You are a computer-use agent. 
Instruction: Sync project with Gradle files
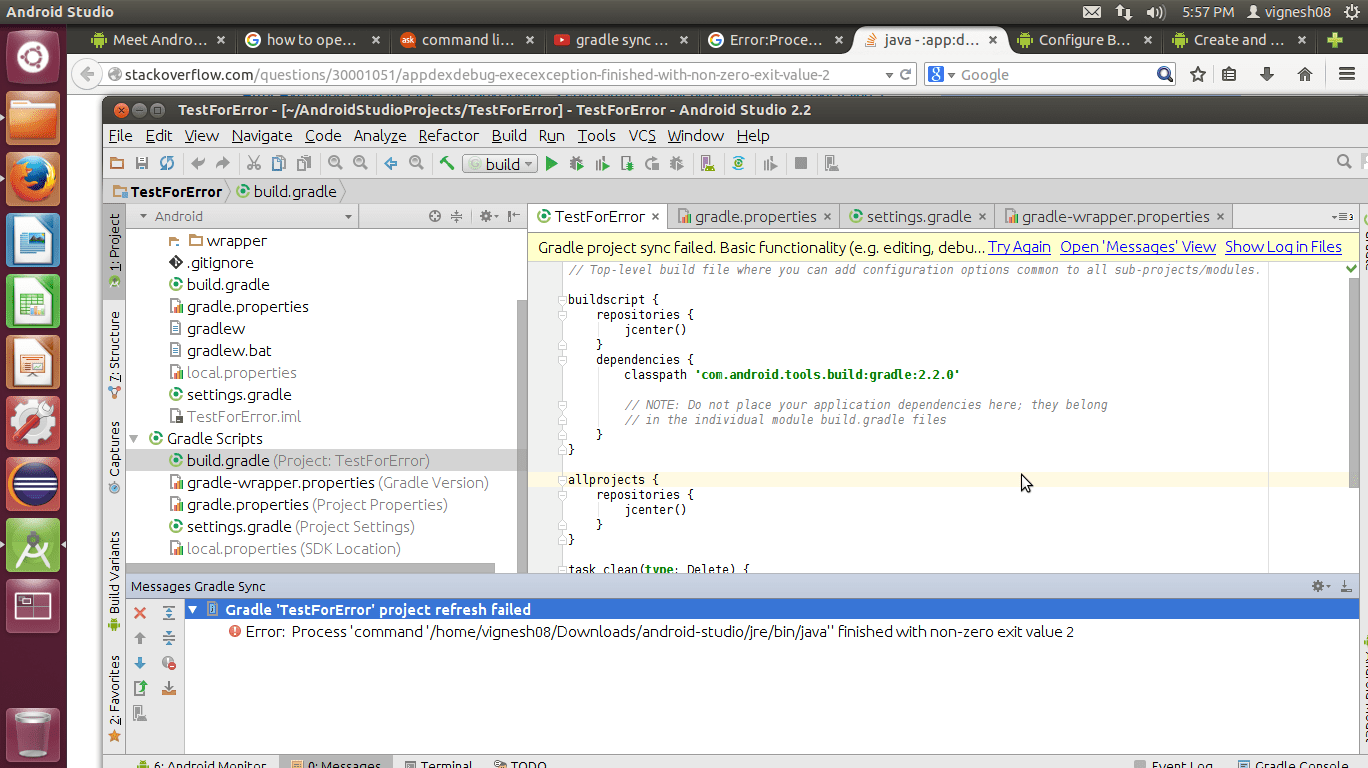pos(738,163)
